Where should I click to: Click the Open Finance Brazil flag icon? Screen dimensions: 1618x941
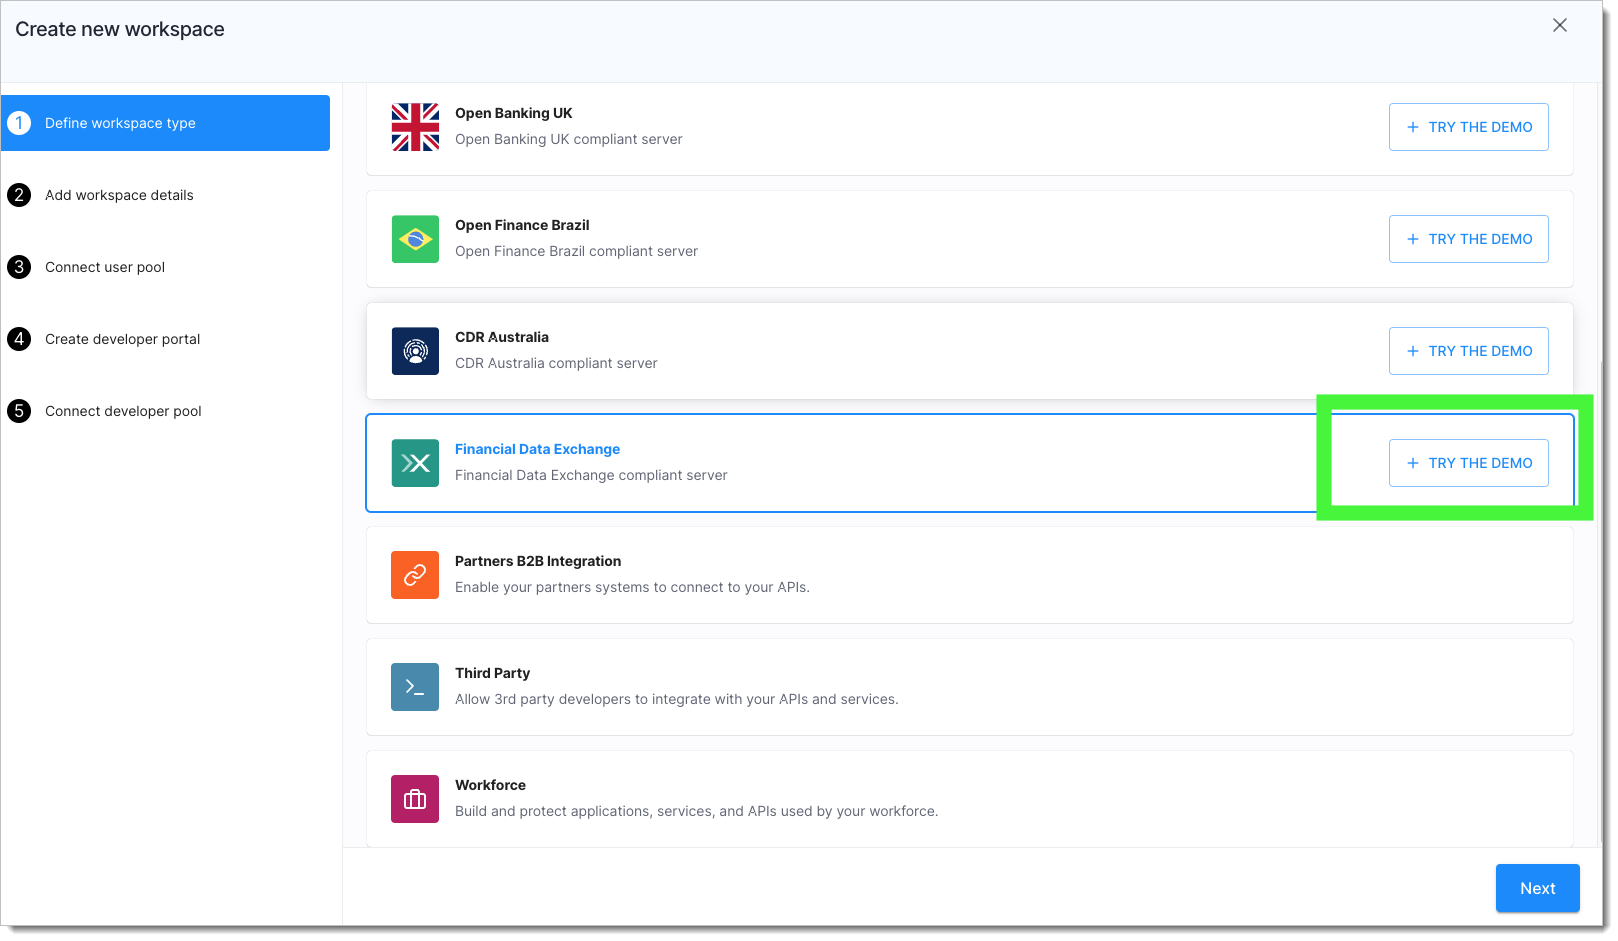coord(415,239)
